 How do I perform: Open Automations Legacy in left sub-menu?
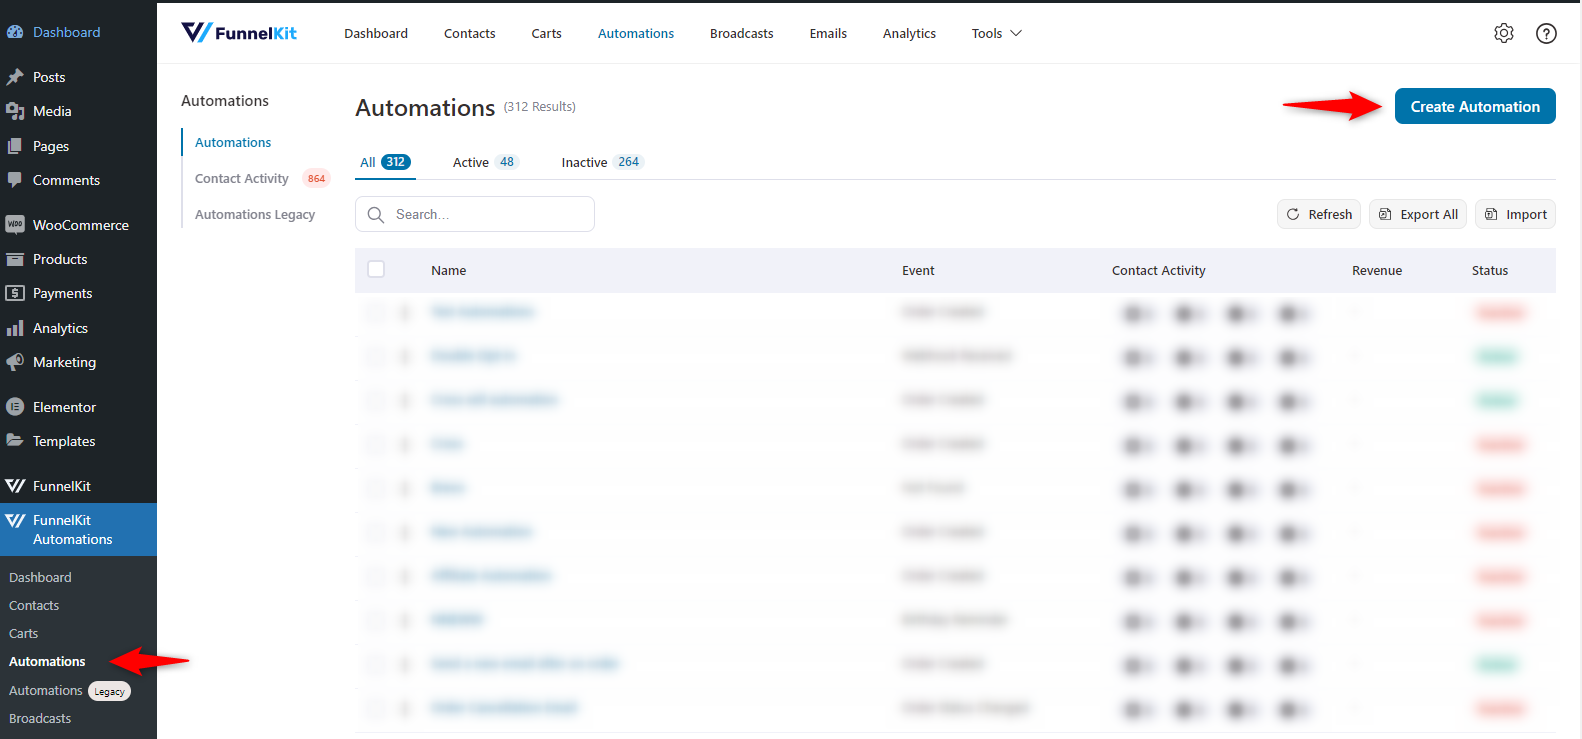255,214
